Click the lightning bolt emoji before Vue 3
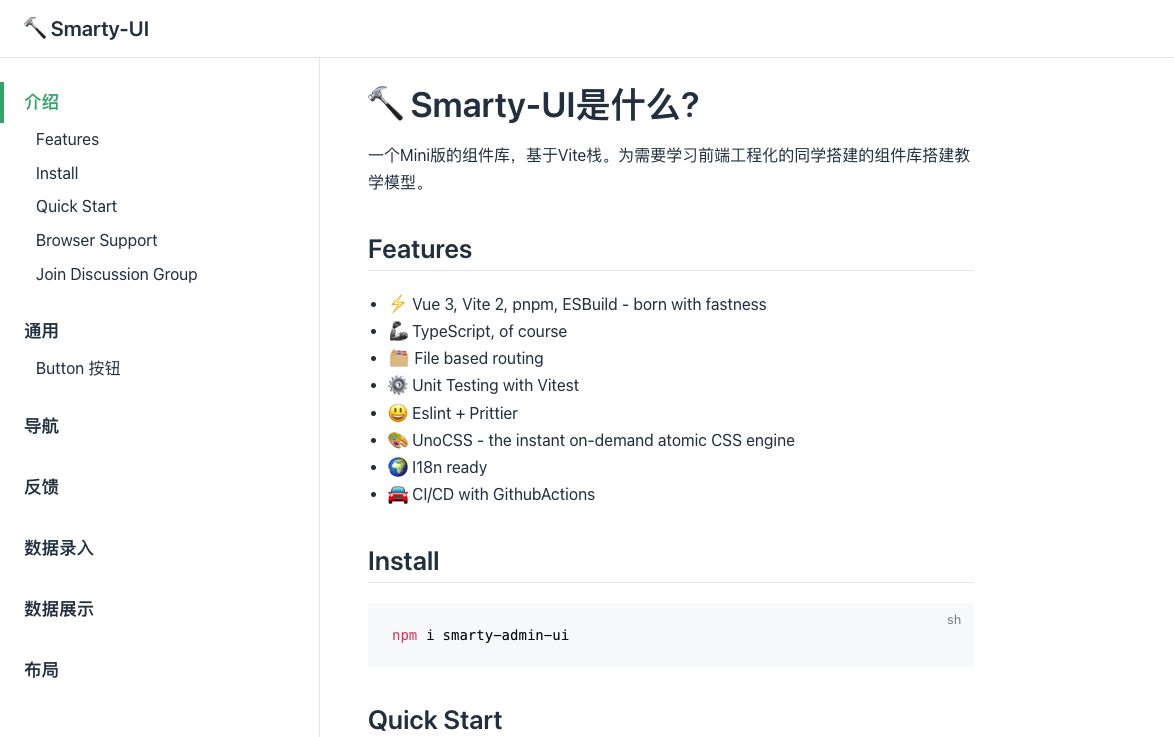Screen dimensions: 1174x737 point(397,304)
